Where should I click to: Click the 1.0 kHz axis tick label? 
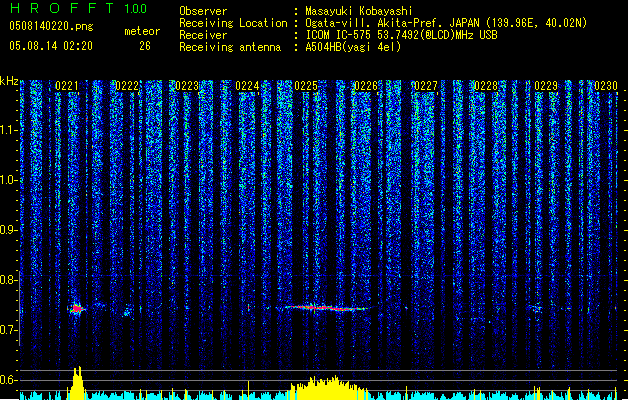(9, 180)
